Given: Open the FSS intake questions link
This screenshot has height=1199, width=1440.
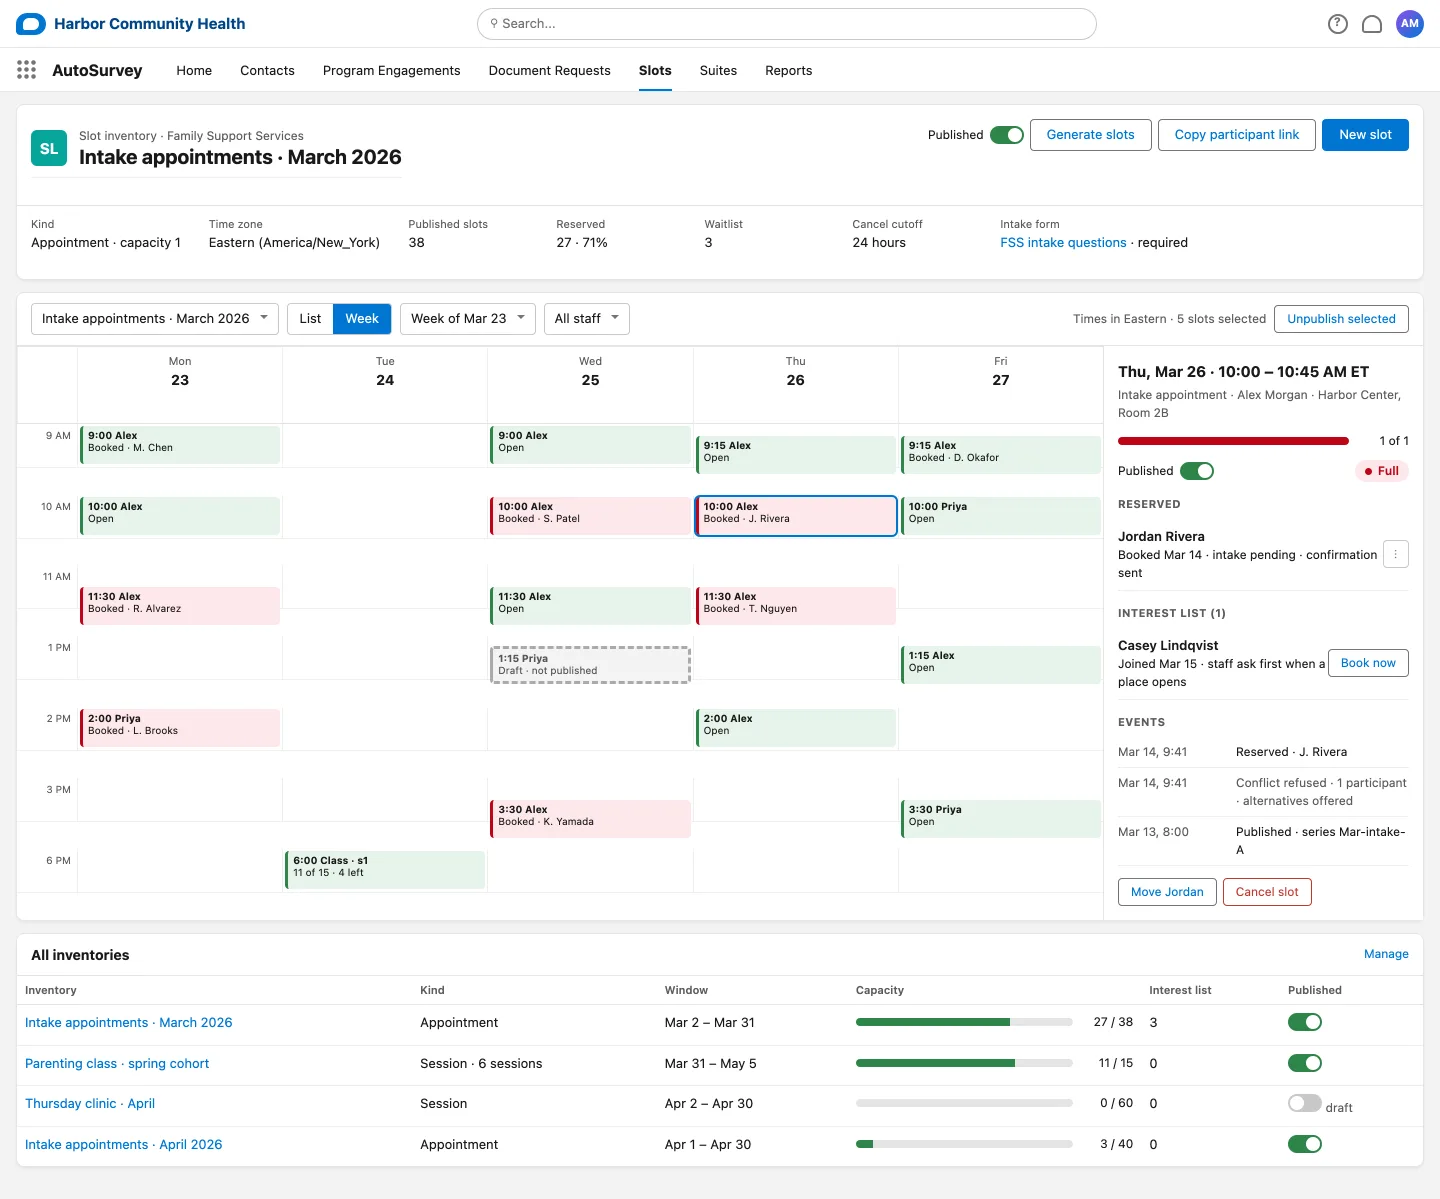Looking at the screenshot, I should [1063, 243].
